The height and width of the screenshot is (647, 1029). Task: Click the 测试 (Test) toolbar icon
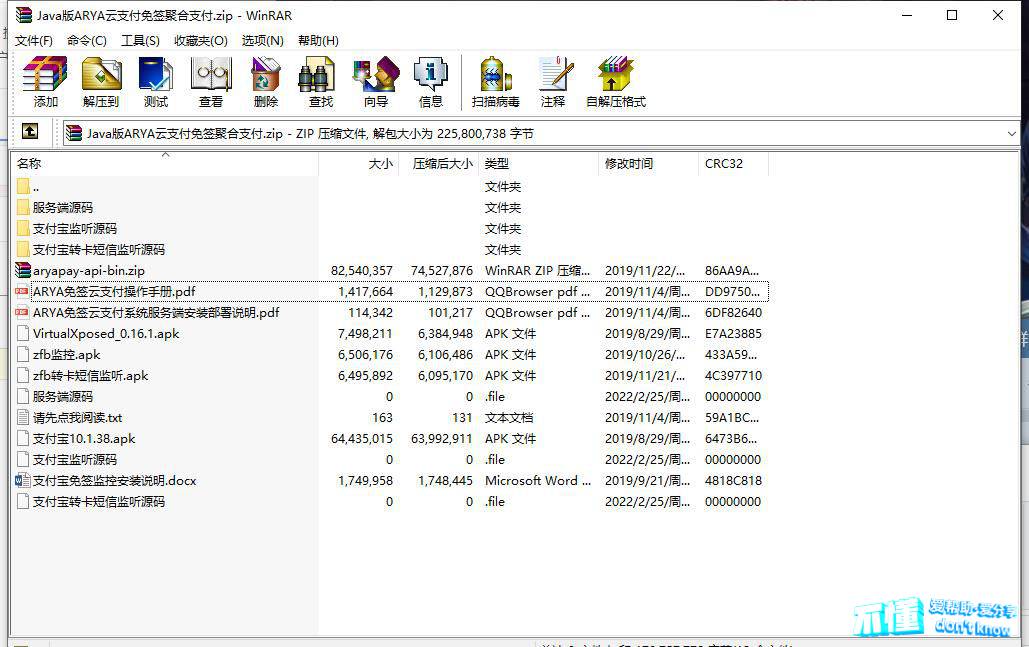click(156, 74)
